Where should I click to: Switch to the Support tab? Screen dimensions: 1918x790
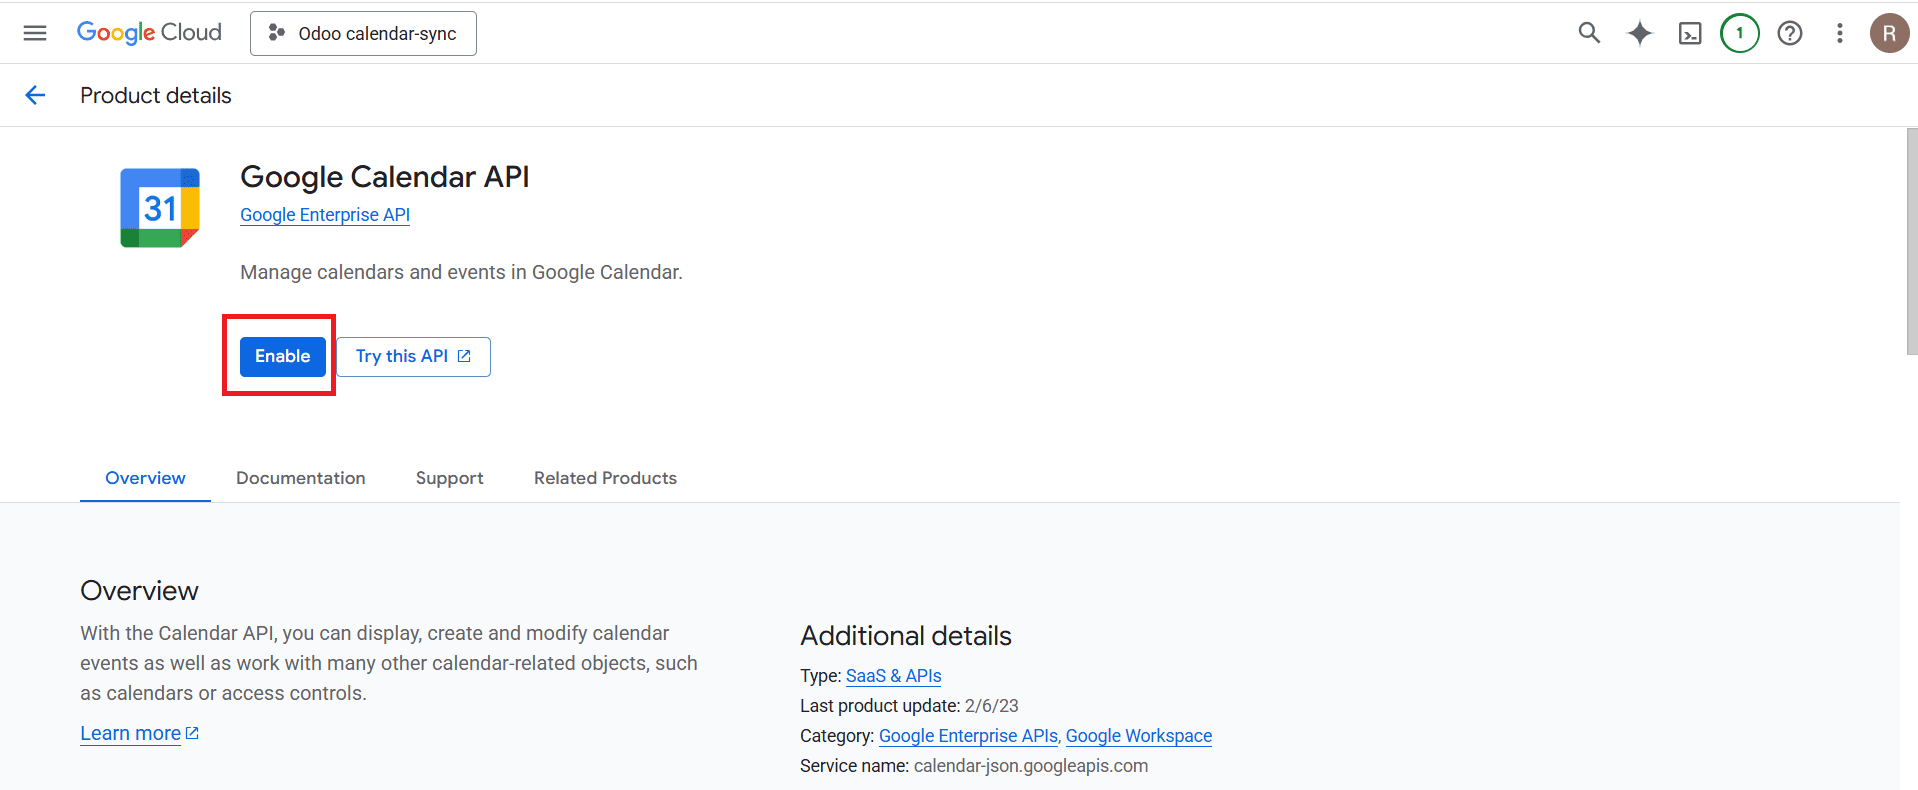449,478
